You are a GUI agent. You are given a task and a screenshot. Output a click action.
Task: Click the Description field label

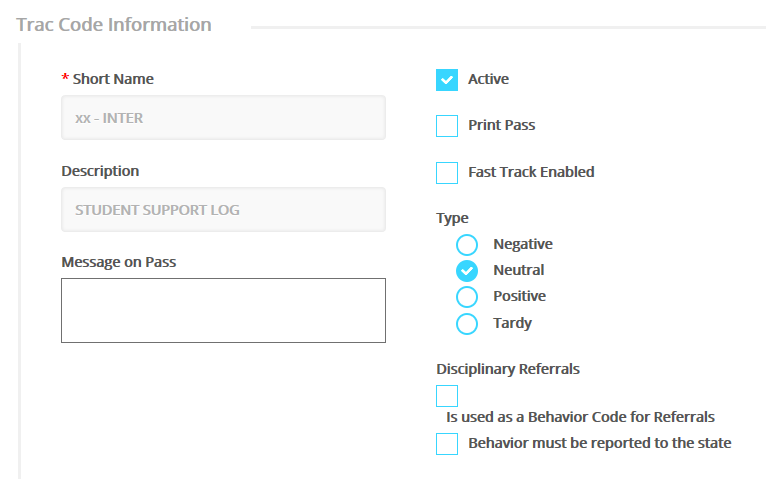100,171
